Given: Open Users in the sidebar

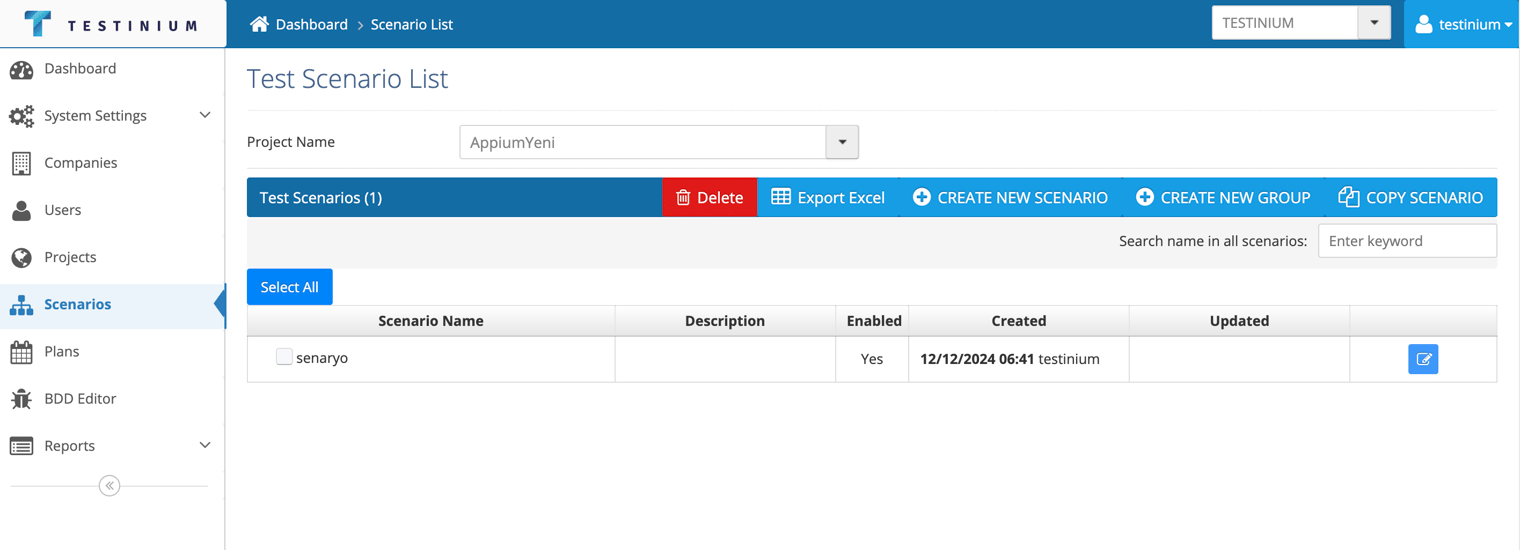Looking at the screenshot, I should click(112, 210).
